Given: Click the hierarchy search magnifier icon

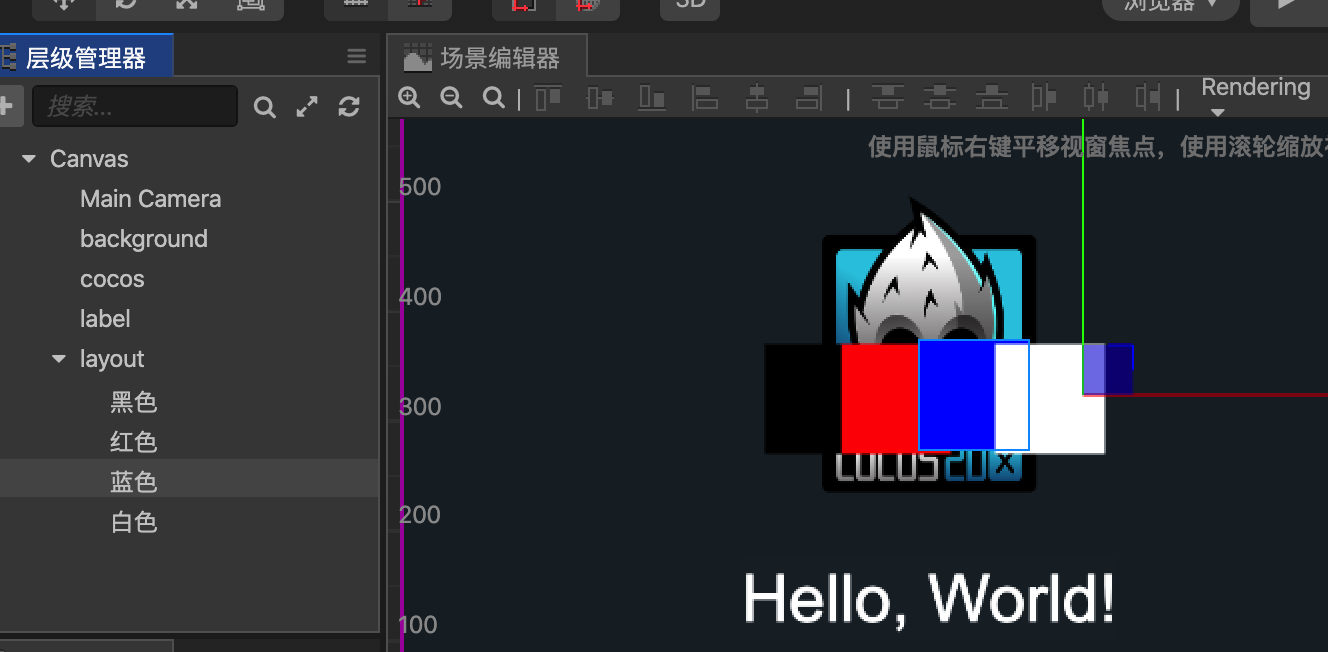Looking at the screenshot, I should point(264,107).
